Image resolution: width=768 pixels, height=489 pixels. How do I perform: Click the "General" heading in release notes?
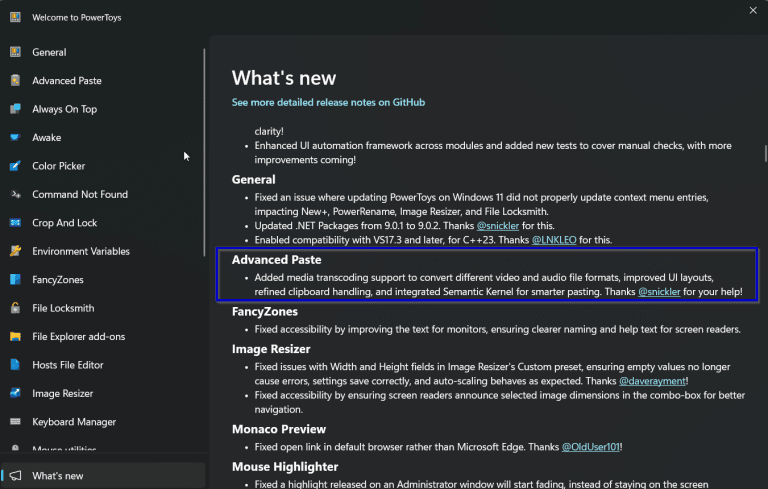tap(253, 179)
